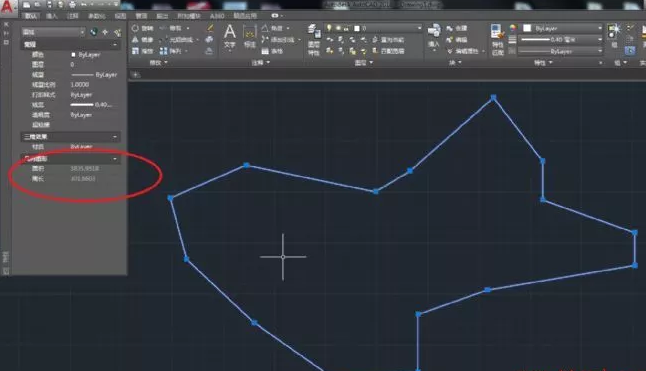Viewport: 646px width, 371px height.
Task: Toggle layer on/off lightbulb in layer dropdown
Action: [x=329, y=28]
